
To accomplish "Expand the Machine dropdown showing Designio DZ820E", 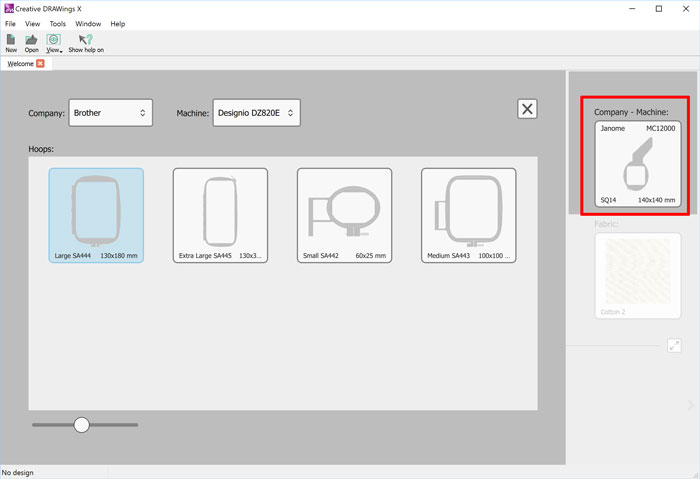I will pos(256,113).
